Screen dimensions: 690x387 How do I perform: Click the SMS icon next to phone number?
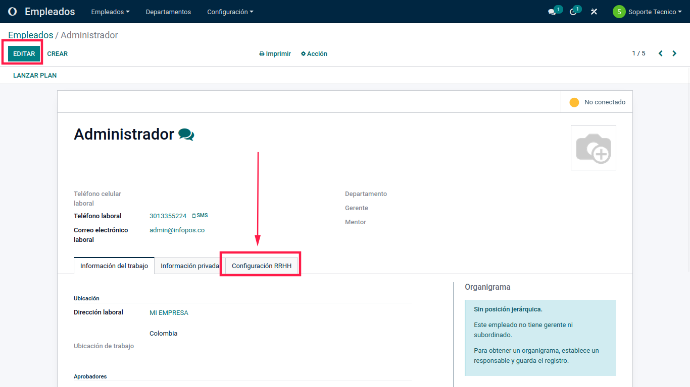click(x=200, y=215)
